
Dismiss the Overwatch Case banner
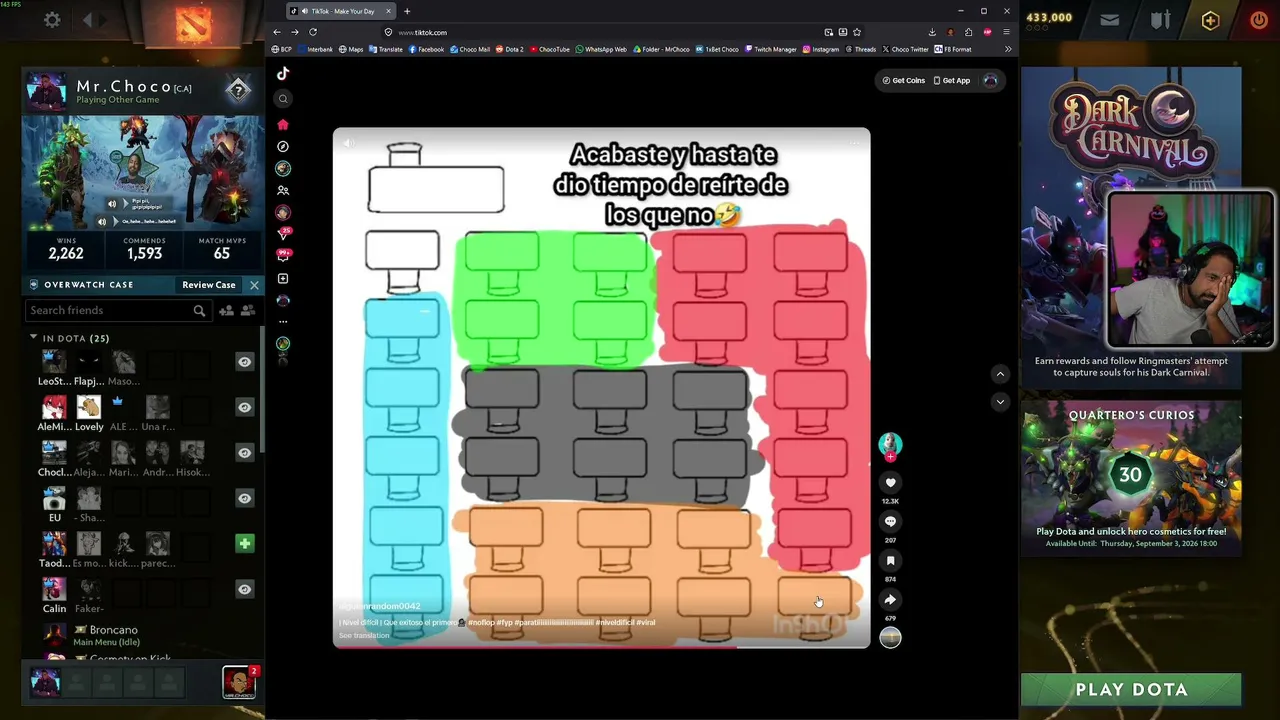(x=254, y=285)
